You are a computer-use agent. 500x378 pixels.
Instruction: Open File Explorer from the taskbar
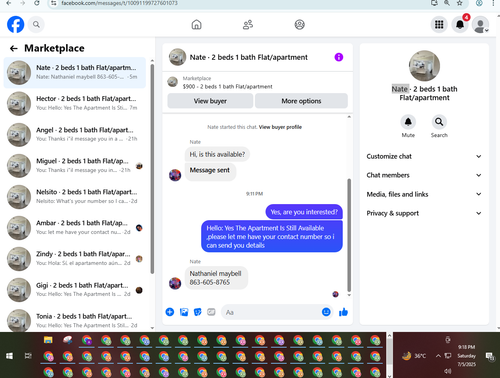[x=48, y=340]
